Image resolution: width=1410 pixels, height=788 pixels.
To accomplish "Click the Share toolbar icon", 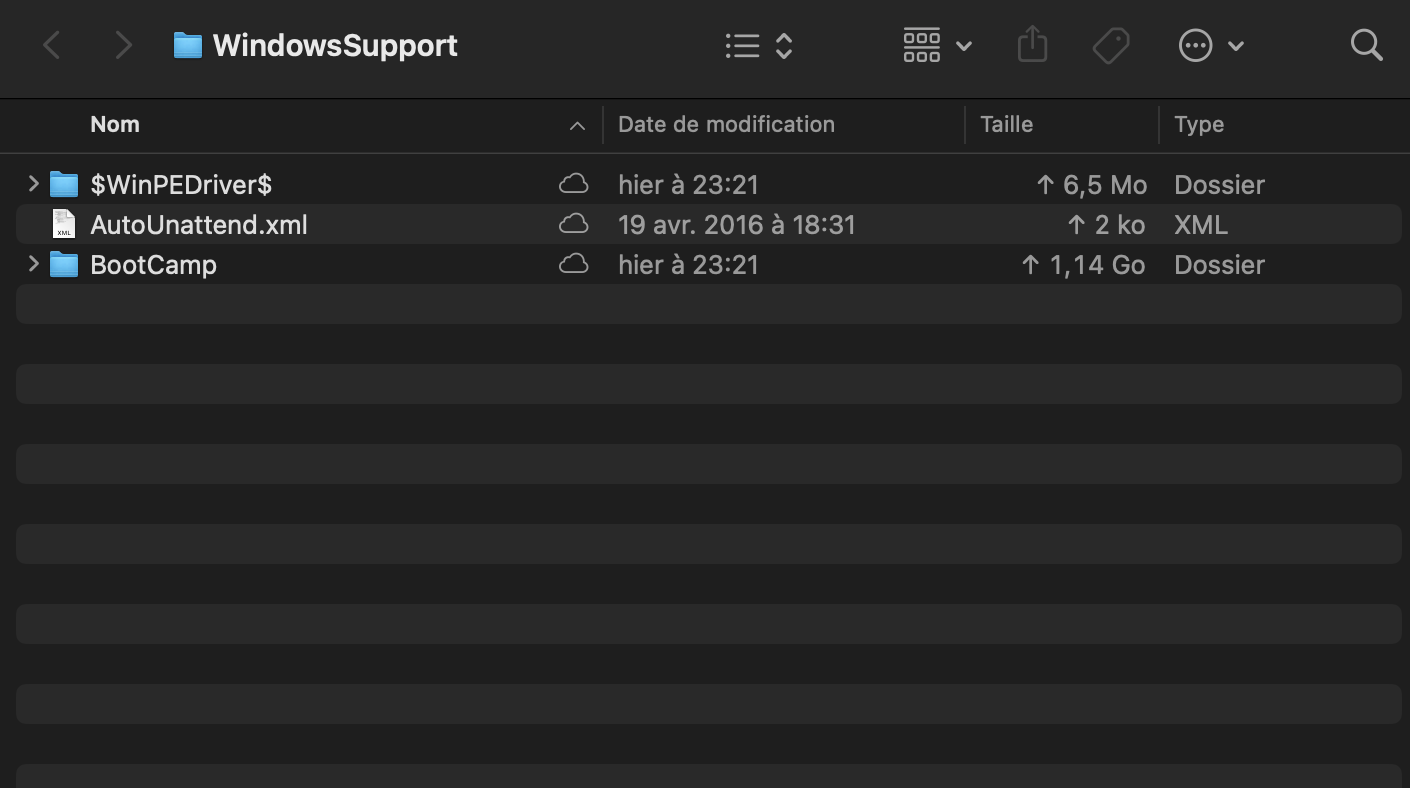I will click(x=1032, y=45).
